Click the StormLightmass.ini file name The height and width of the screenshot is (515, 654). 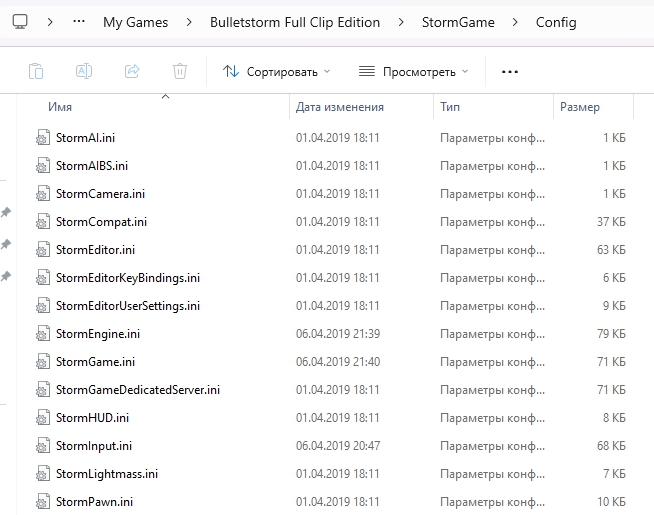[107, 473]
